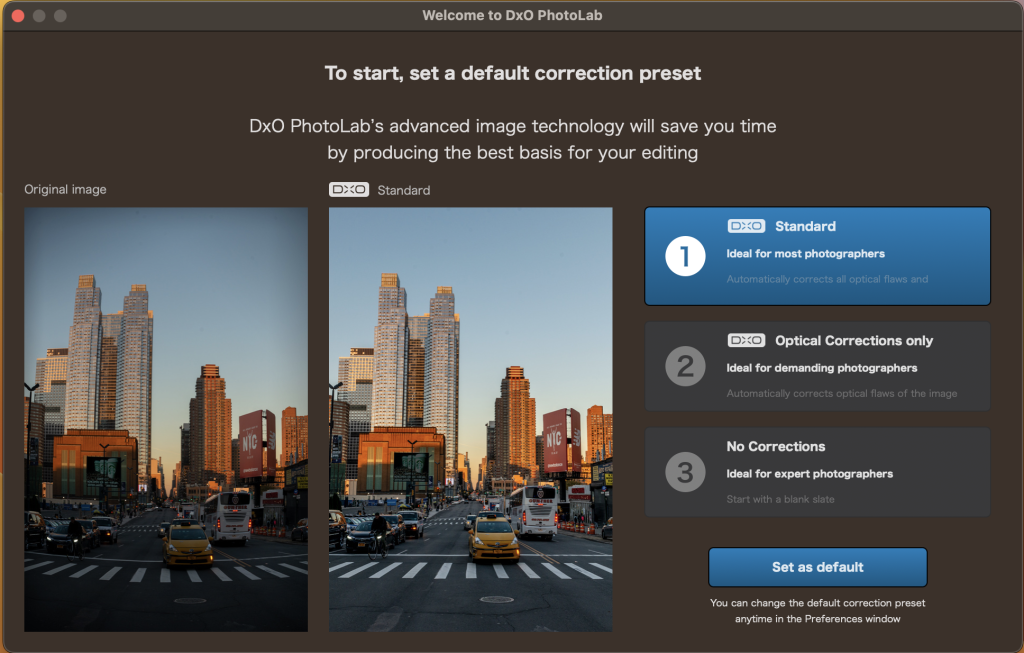Image resolution: width=1024 pixels, height=653 pixels.
Task: Click the Set as default button
Action: pyautogui.click(x=818, y=567)
